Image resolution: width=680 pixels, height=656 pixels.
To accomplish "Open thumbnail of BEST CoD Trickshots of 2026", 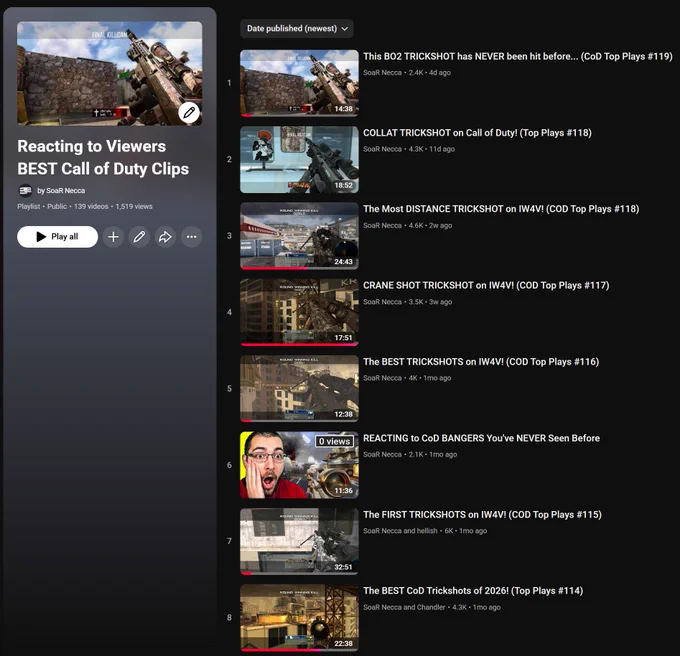I will click(299, 617).
